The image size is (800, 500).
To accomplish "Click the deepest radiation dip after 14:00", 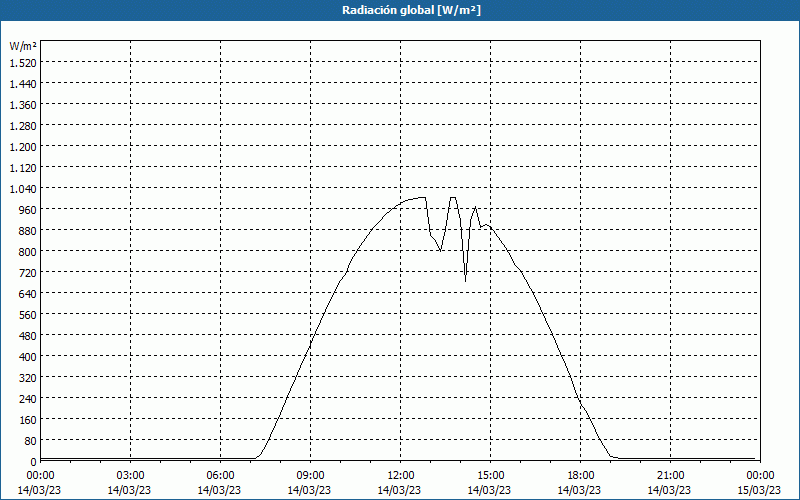I will (465, 280).
